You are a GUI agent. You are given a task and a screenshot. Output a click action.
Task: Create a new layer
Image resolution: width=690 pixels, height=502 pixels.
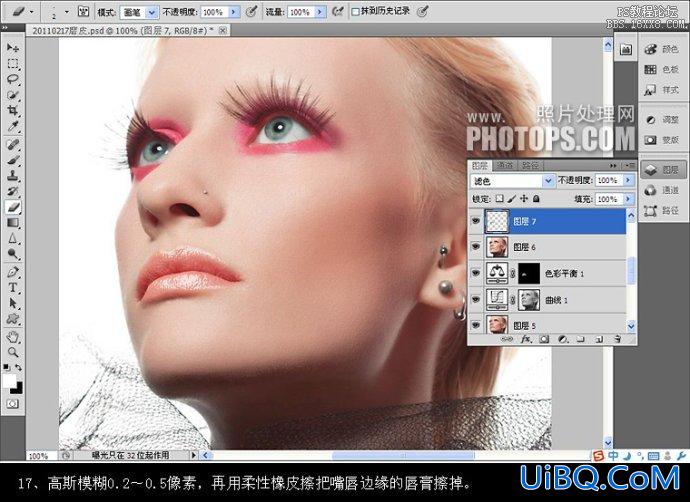click(599, 339)
